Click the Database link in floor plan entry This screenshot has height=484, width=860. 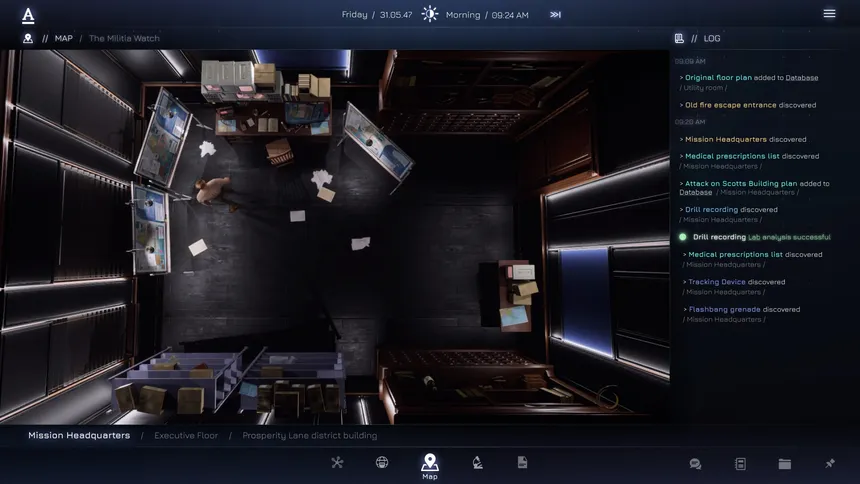coord(802,78)
